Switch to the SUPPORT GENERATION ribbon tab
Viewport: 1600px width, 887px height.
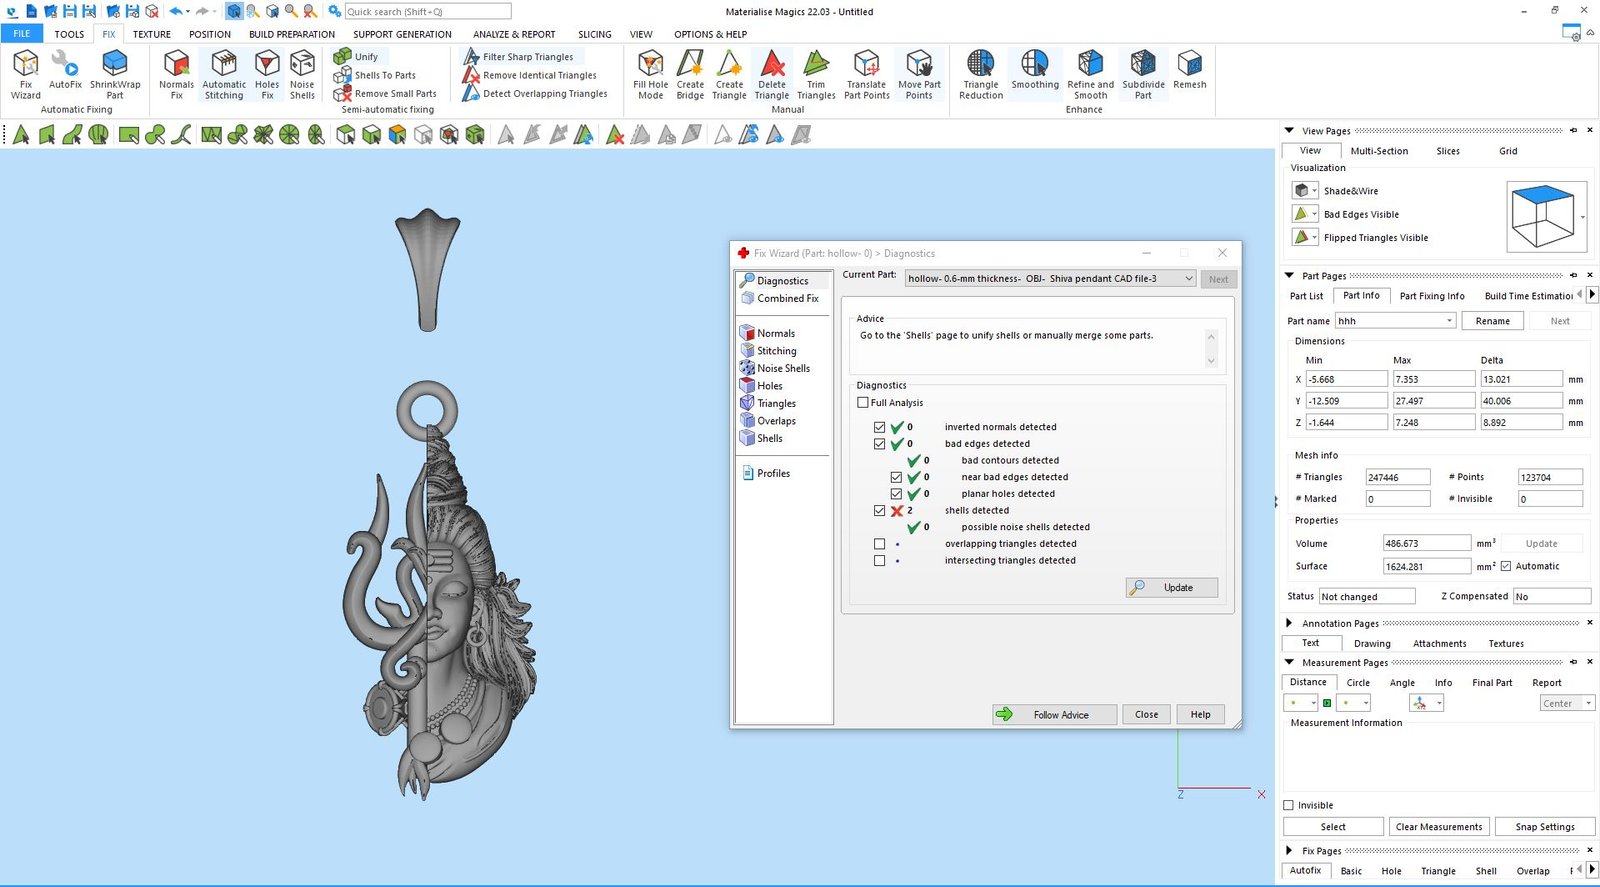pos(402,34)
